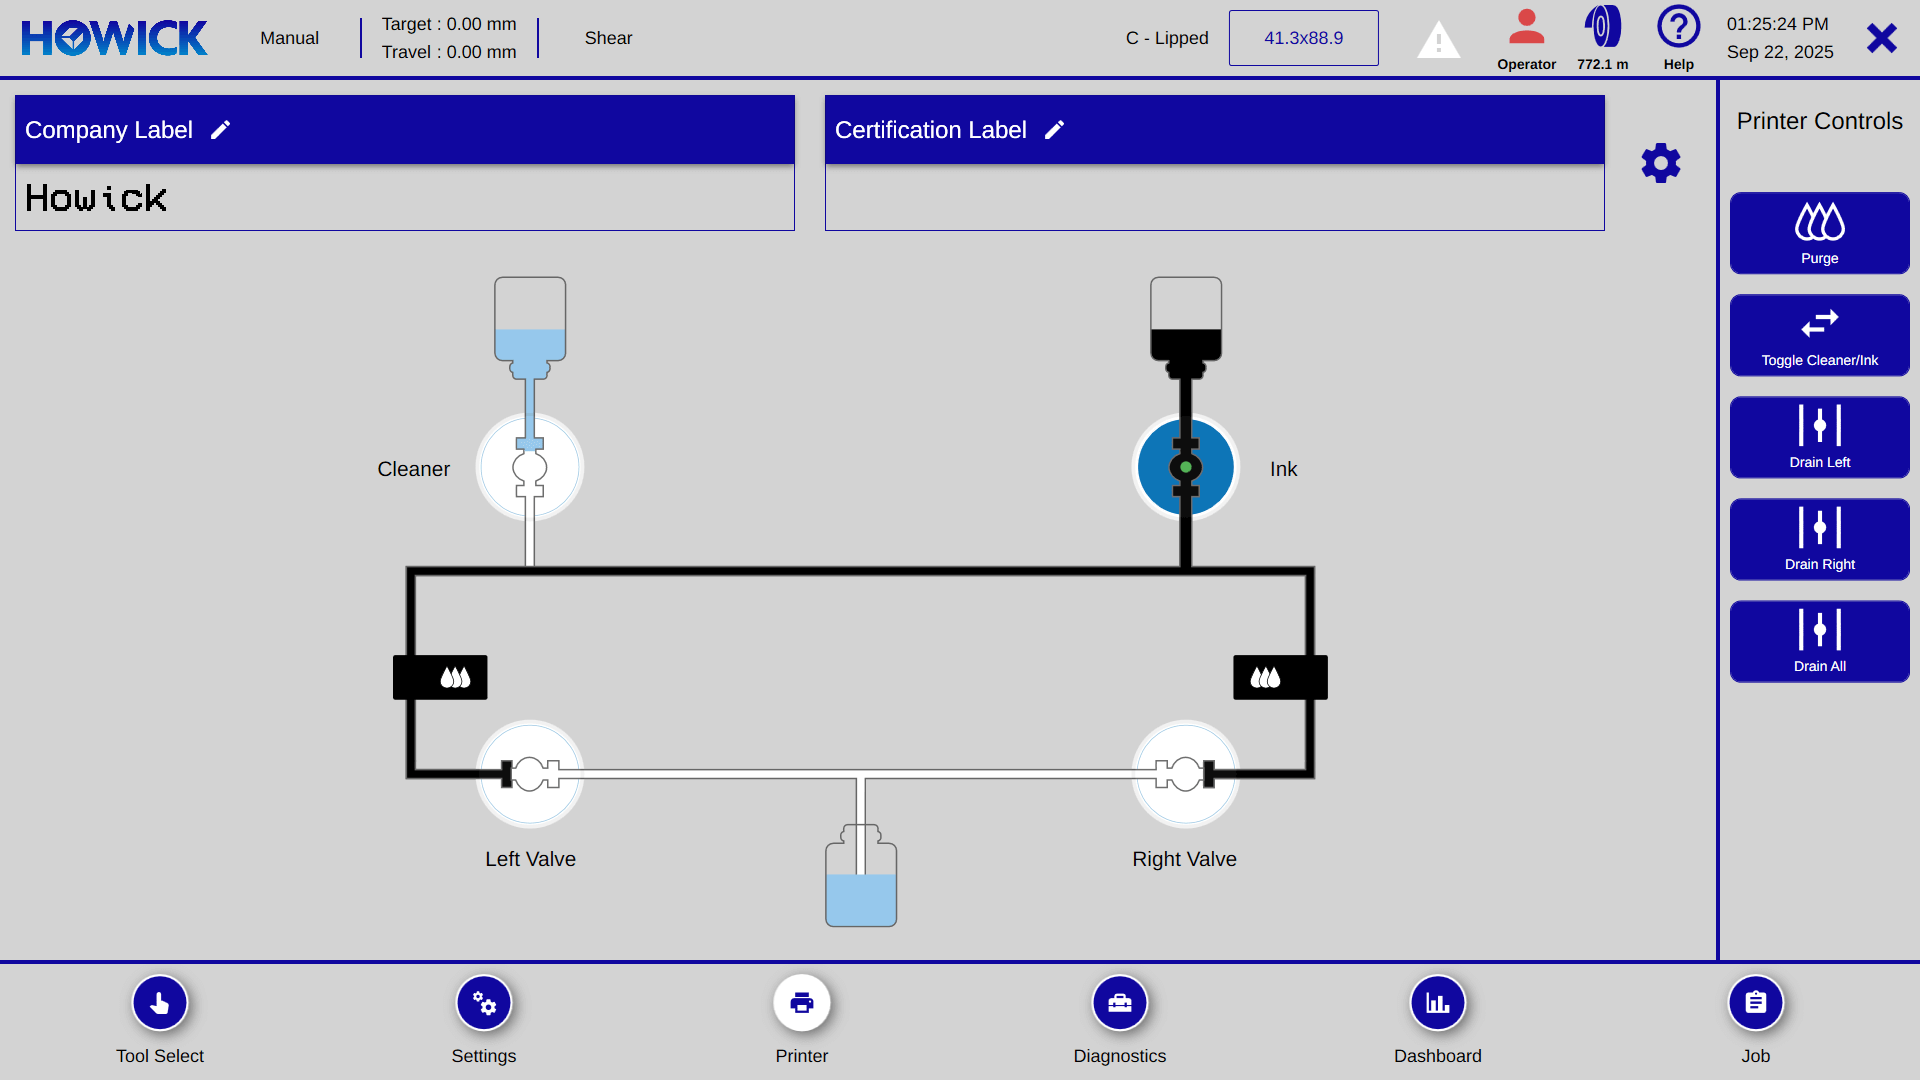Toggle the Ink valve open or closed
The image size is (1920, 1080).
coord(1185,467)
